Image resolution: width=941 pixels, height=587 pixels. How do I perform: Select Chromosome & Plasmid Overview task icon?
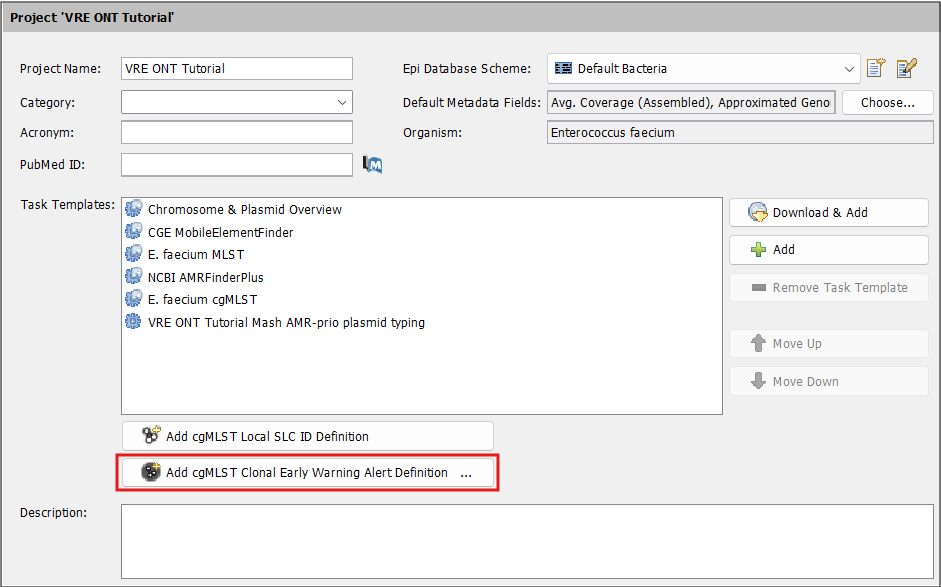click(133, 209)
